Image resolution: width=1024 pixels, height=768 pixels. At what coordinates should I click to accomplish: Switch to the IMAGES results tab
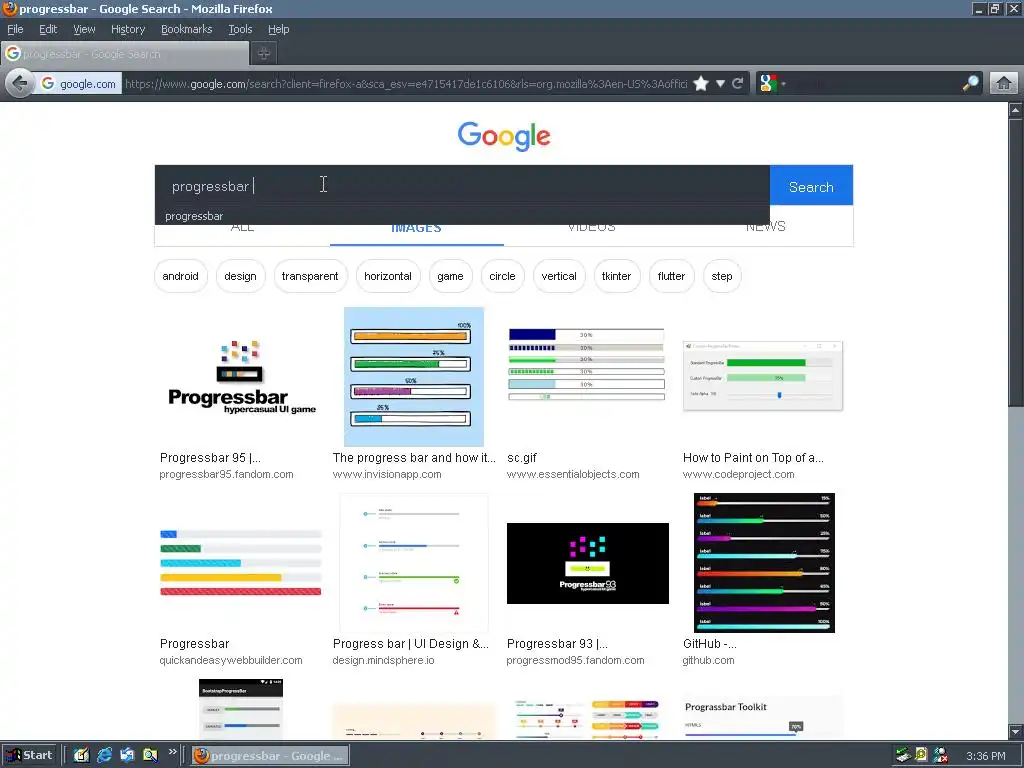coord(417,229)
